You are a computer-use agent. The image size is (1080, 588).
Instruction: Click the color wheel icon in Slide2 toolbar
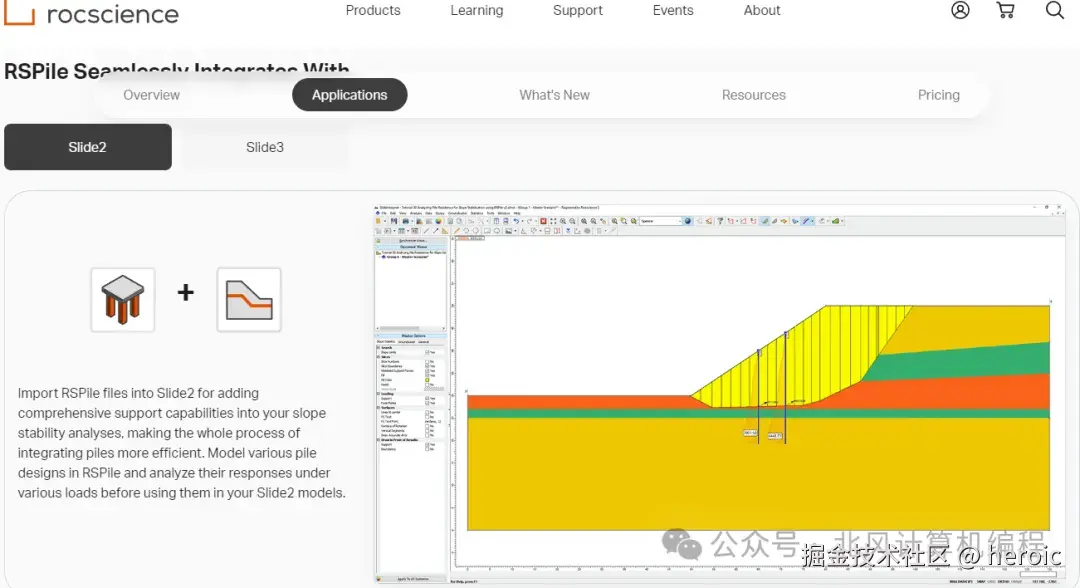438,221
